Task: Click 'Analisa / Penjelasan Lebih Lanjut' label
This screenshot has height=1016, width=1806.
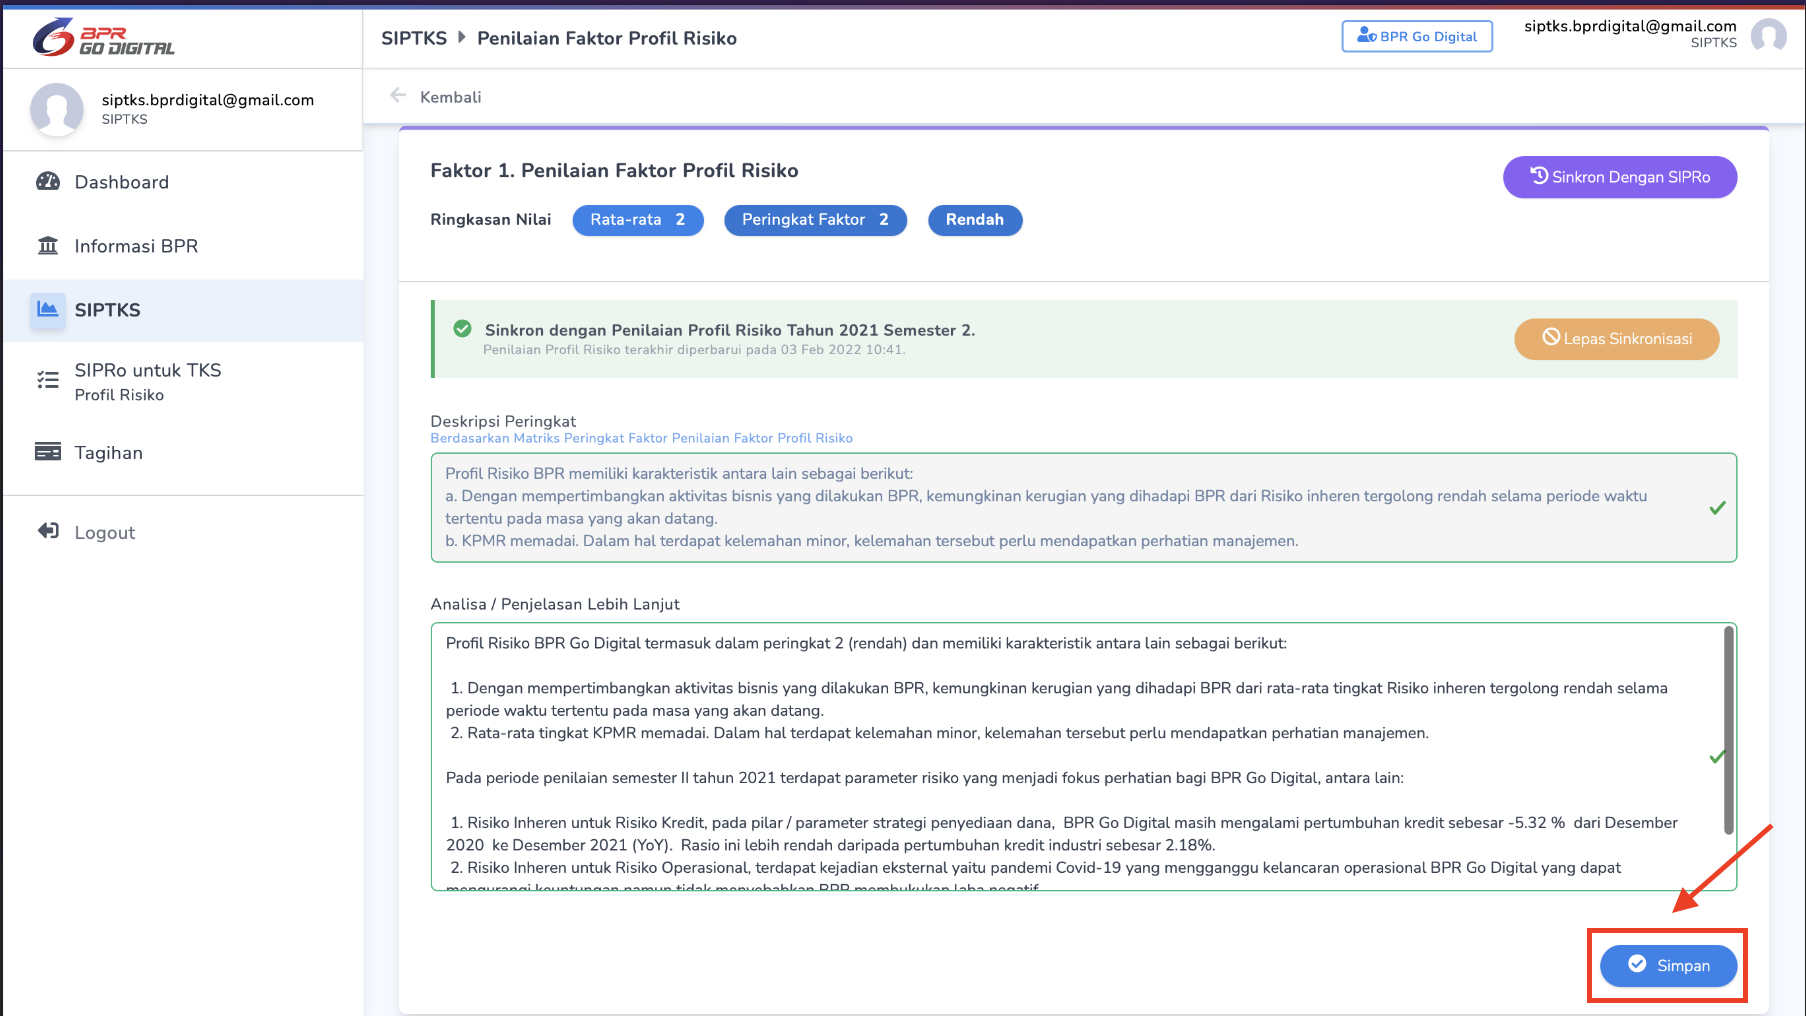Action: tap(555, 604)
